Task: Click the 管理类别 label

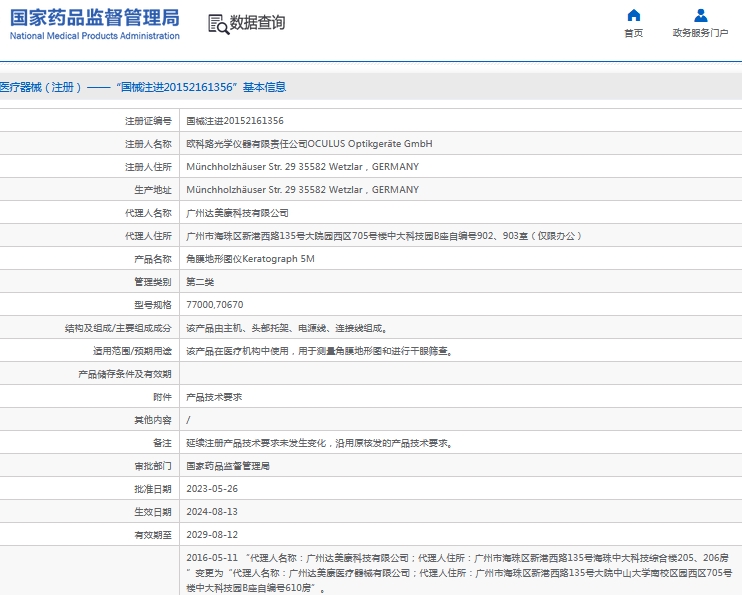Action: (153, 282)
